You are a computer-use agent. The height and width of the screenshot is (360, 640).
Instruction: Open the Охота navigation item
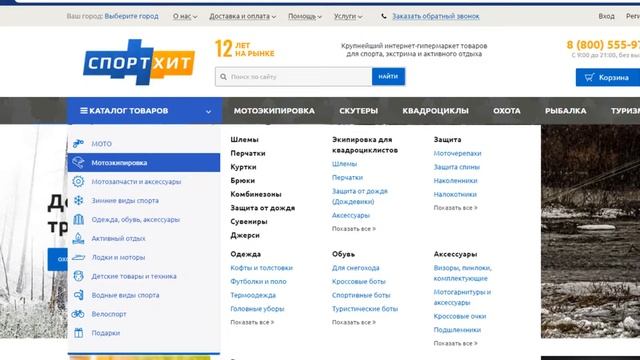pyautogui.click(x=507, y=111)
